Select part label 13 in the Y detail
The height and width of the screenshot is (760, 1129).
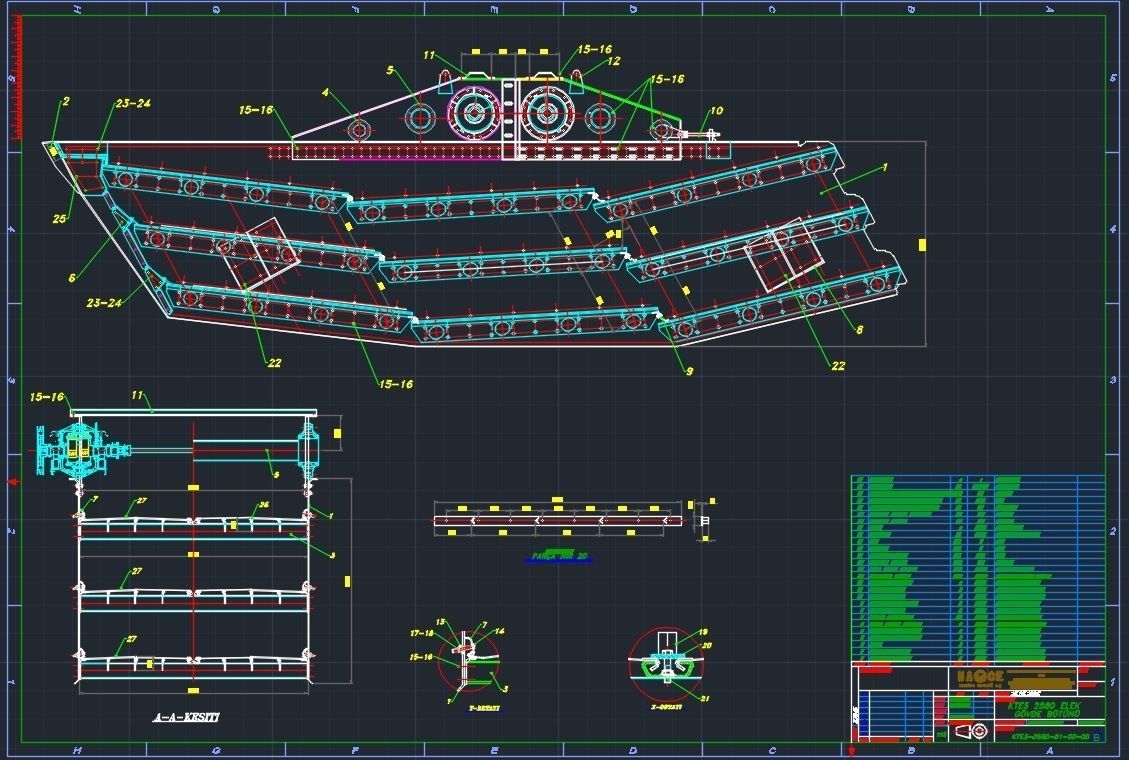point(441,622)
